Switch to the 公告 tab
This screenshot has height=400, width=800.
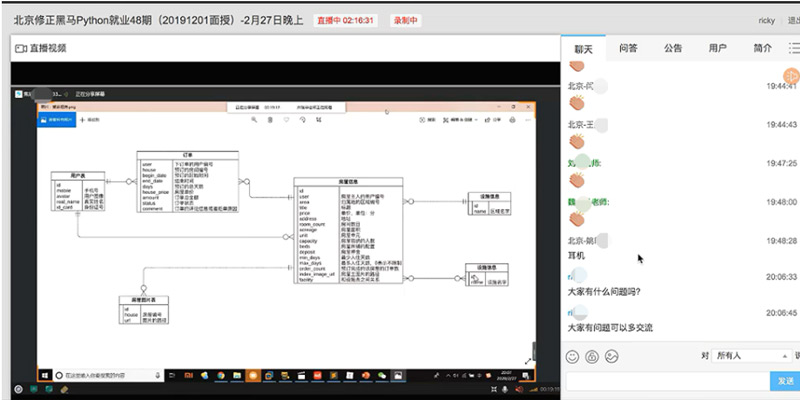pos(673,47)
